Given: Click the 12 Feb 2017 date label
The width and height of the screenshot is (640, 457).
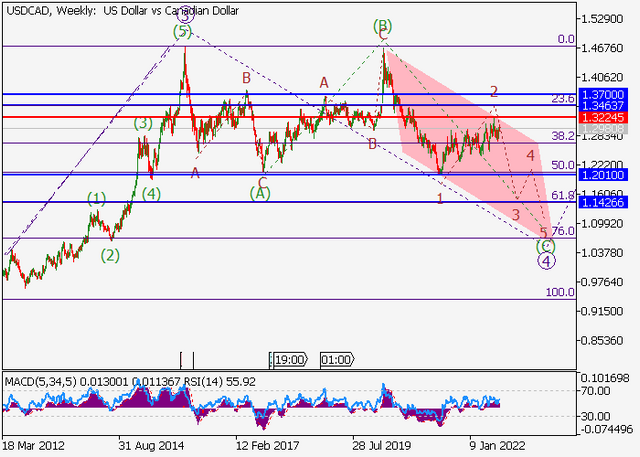Looking at the screenshot, I should pos(268,446).
